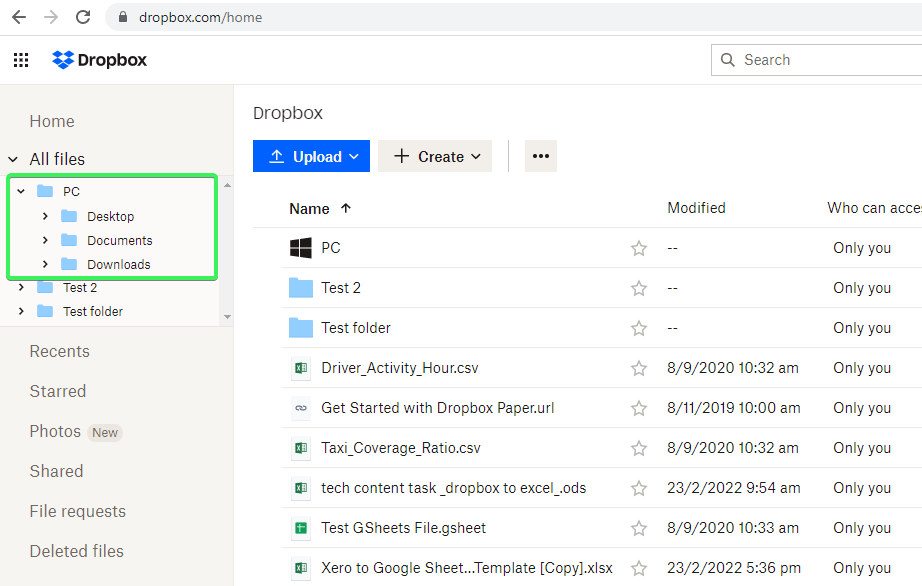Click the Documents folder icon in sidebar
This screenshot has height=586, width=922.
69,240
